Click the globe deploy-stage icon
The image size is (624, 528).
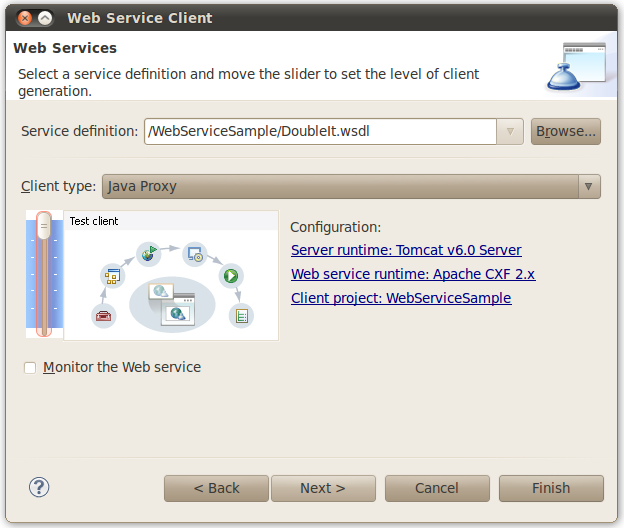149,253
